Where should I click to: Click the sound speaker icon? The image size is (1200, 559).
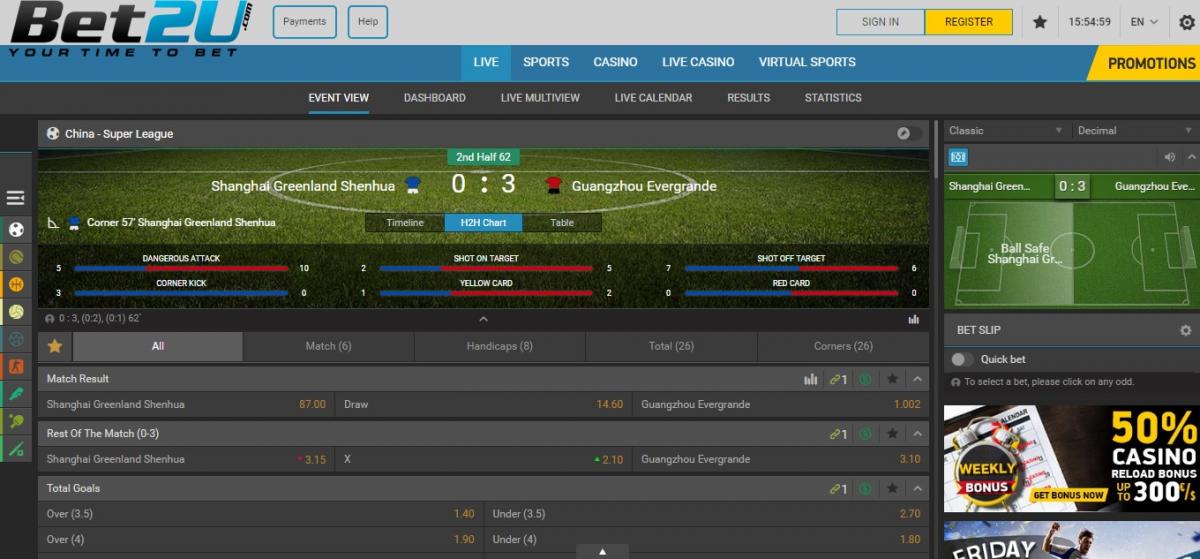(x=1170, y=157)
